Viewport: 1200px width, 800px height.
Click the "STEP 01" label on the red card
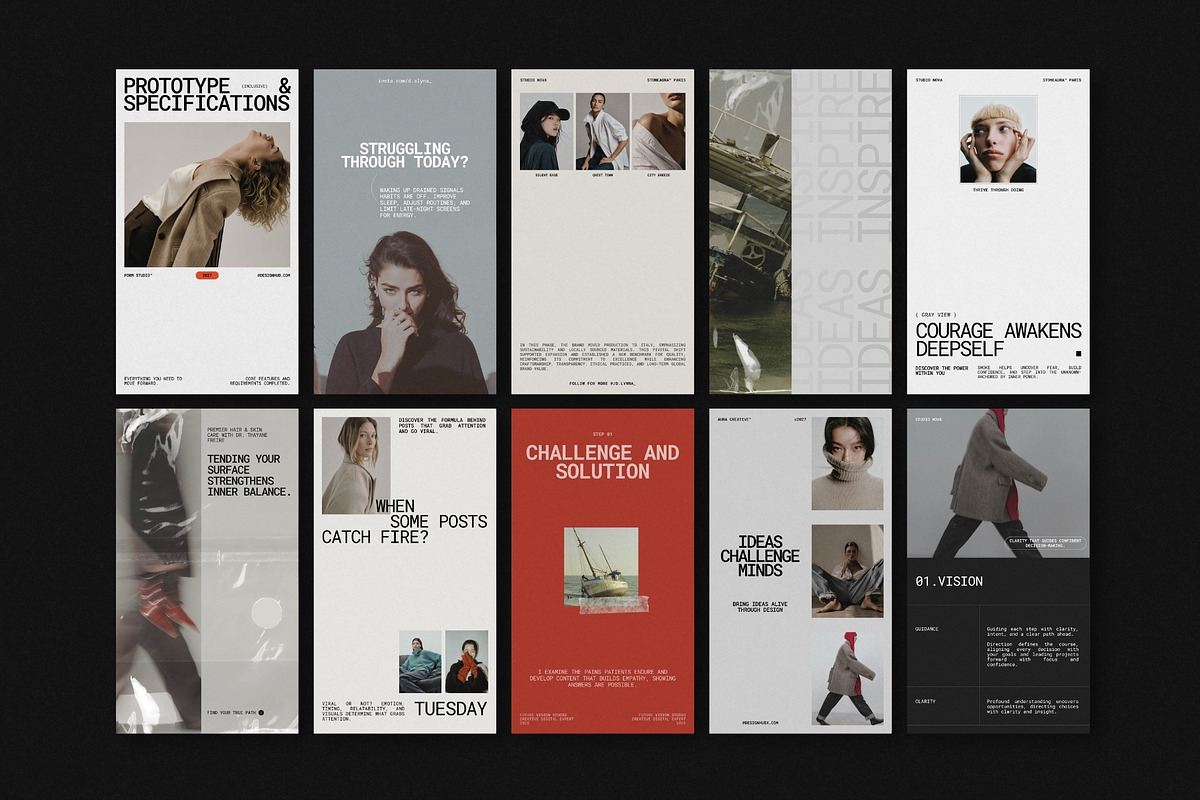[602, 434]
